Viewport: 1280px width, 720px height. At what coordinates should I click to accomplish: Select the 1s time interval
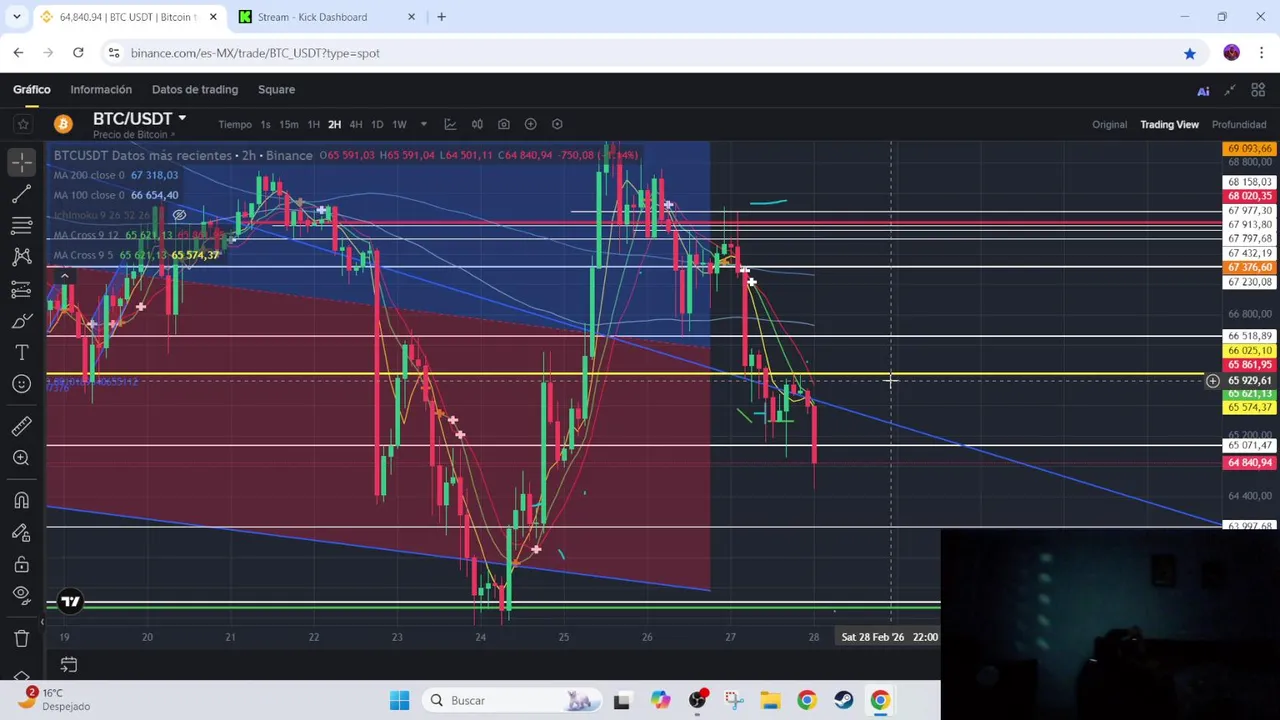point(265,124)
